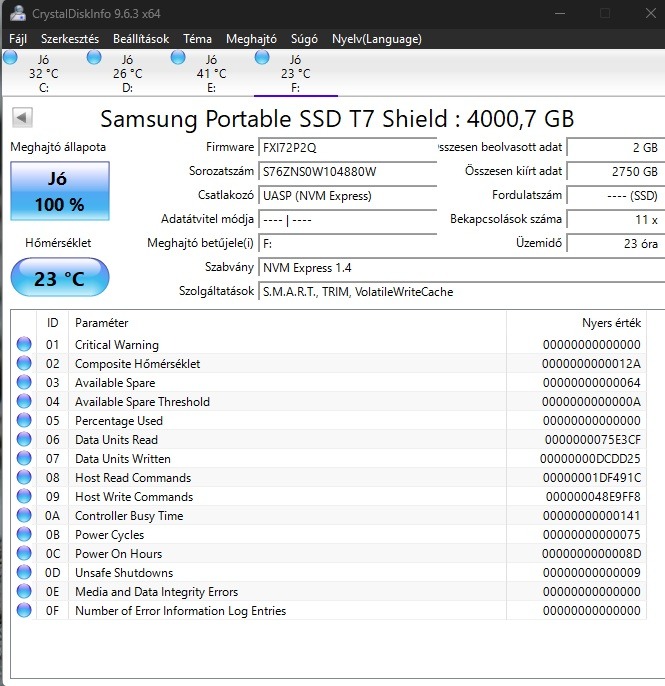Click status icon of Number of Error Information Log Entries
The width and height of the screenshot is (665, 686).
(x=24, y=610)
